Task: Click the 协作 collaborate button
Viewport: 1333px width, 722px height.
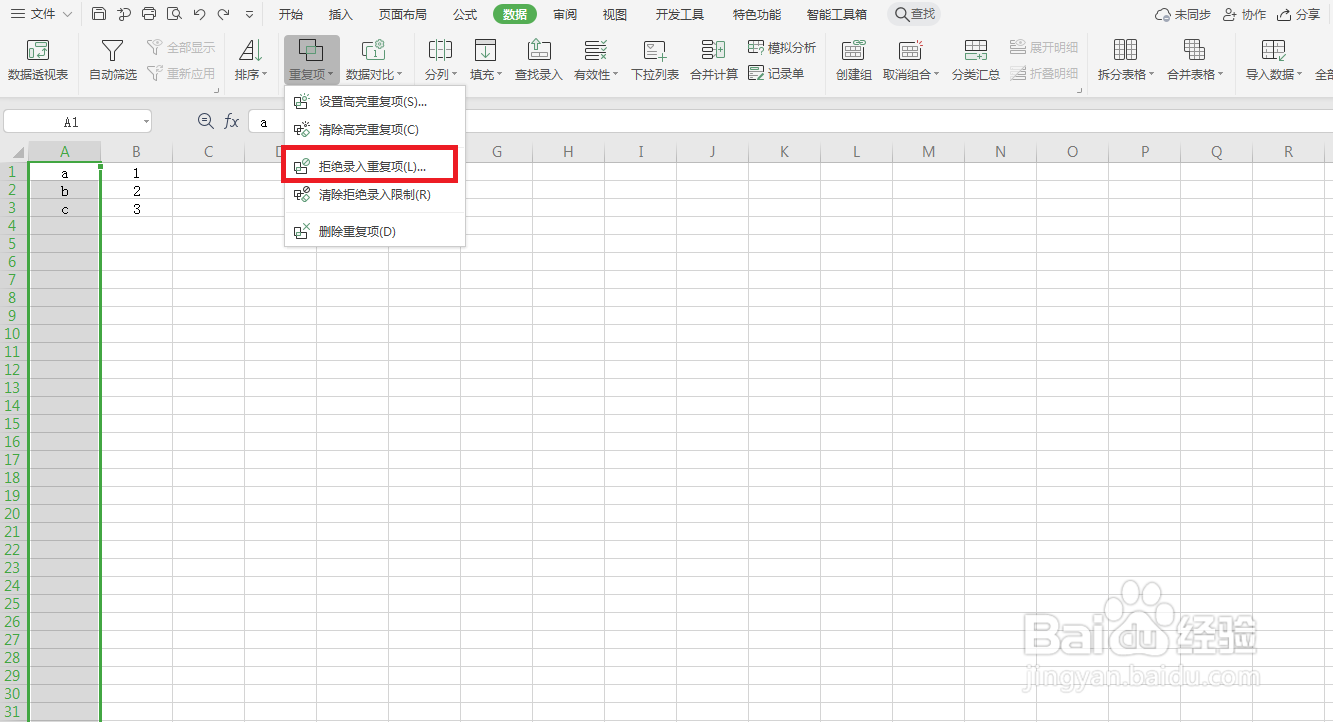Action: click(1245, 15)
